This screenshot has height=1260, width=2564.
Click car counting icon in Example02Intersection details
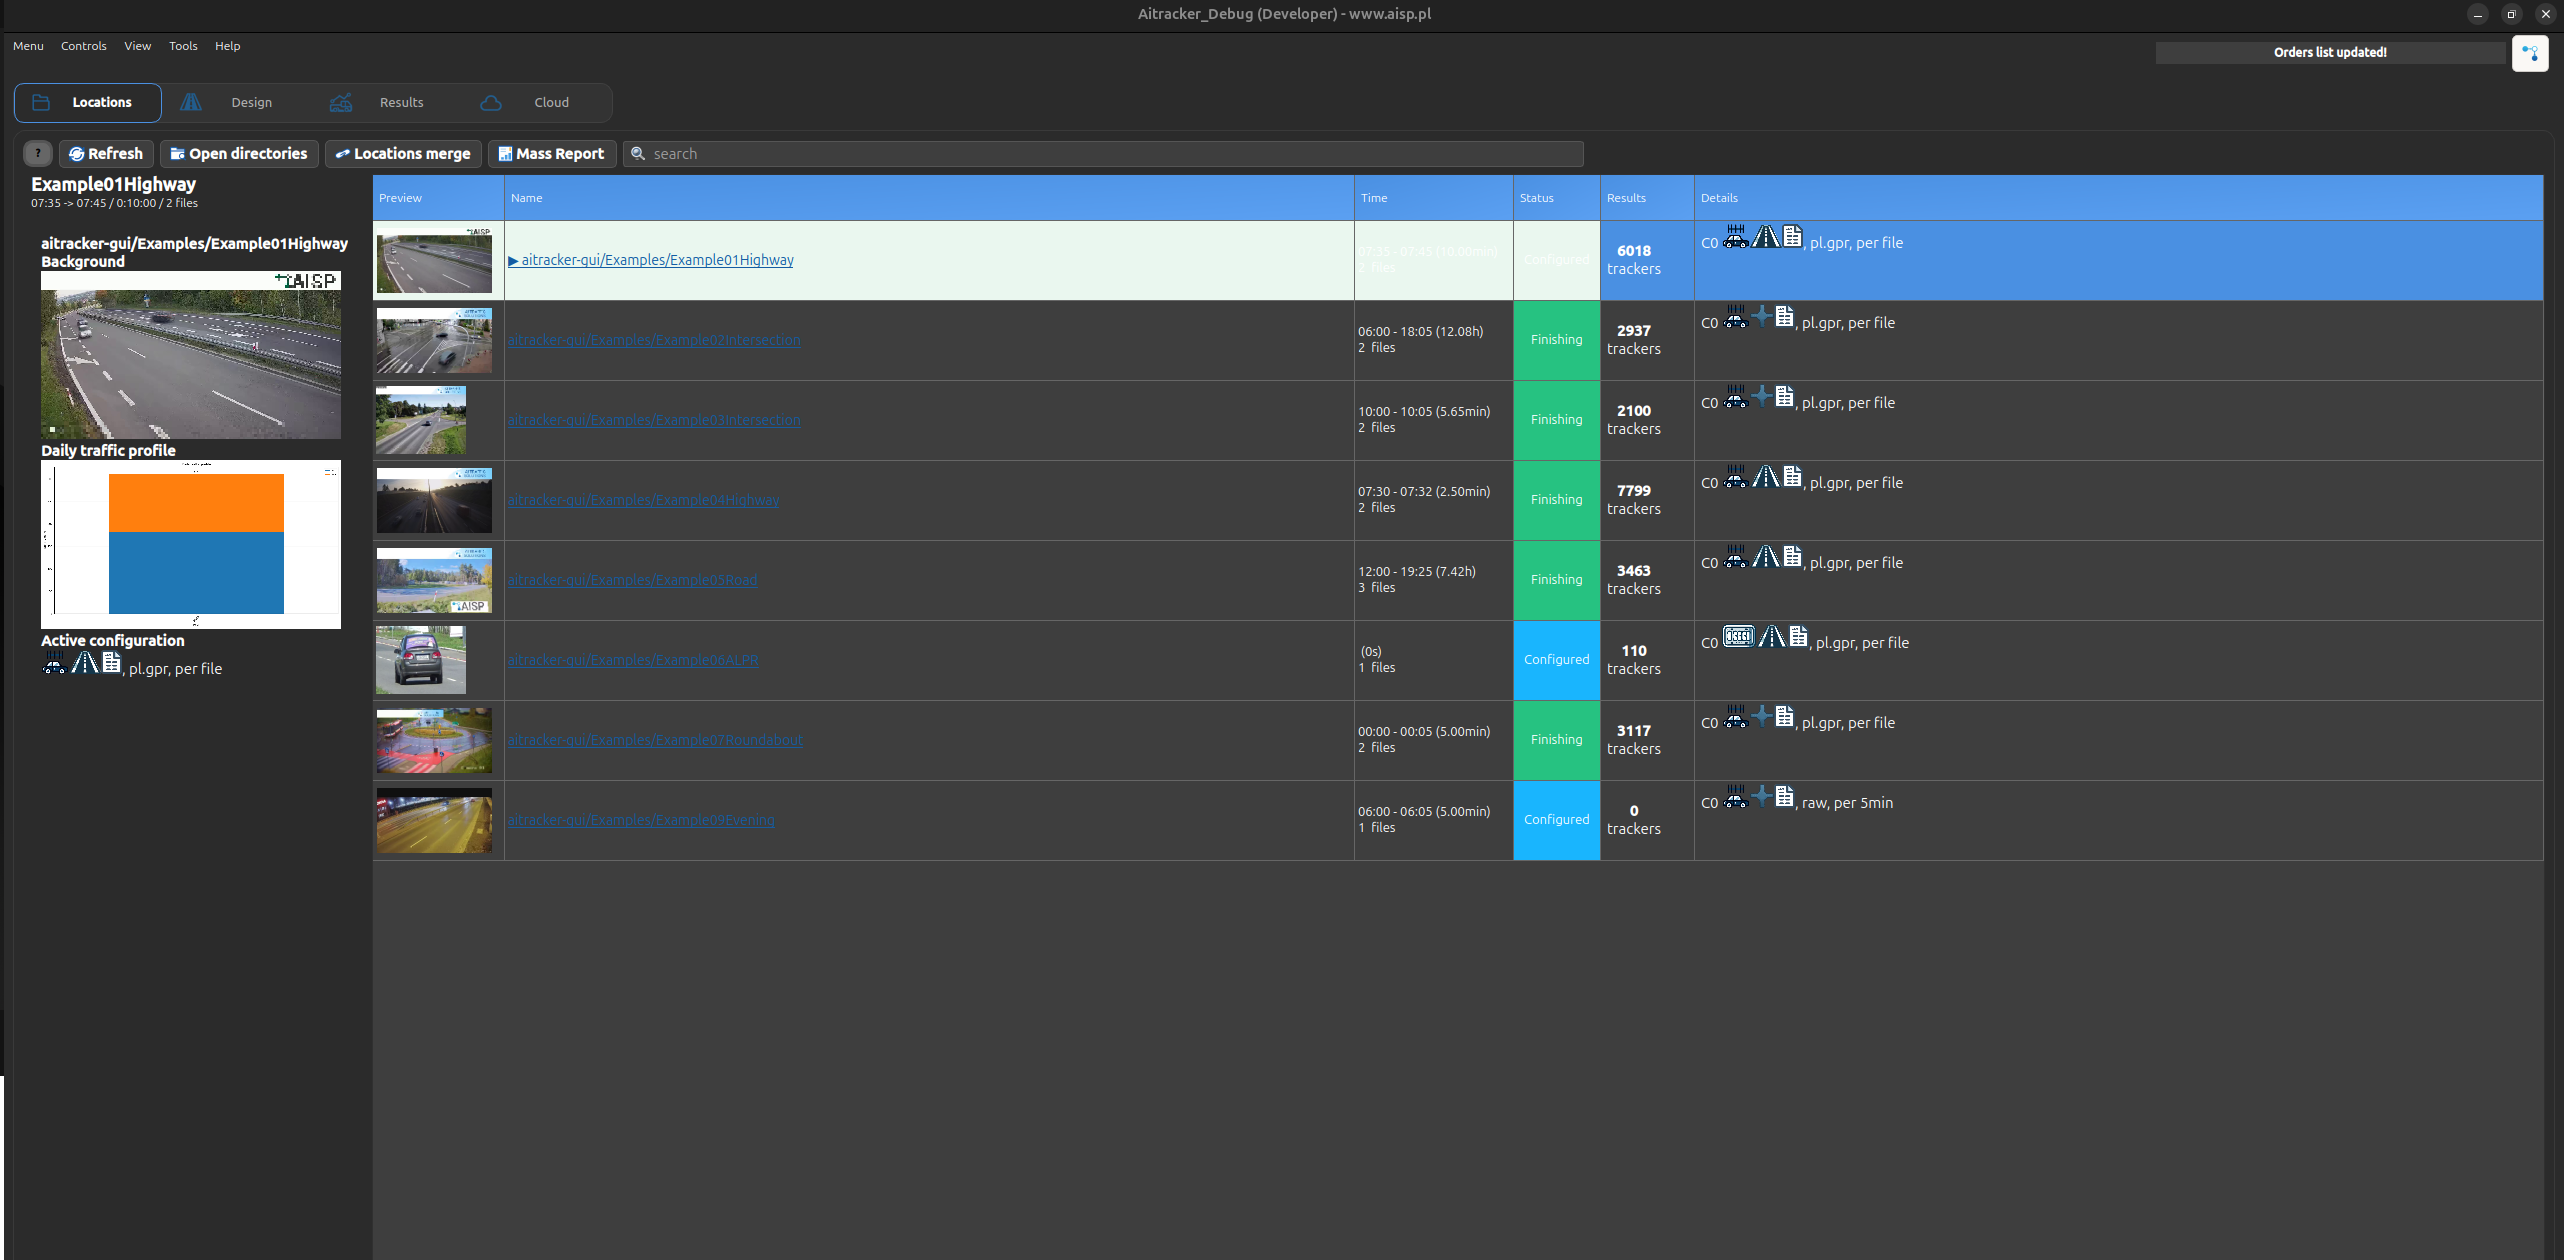[1736, 317]
